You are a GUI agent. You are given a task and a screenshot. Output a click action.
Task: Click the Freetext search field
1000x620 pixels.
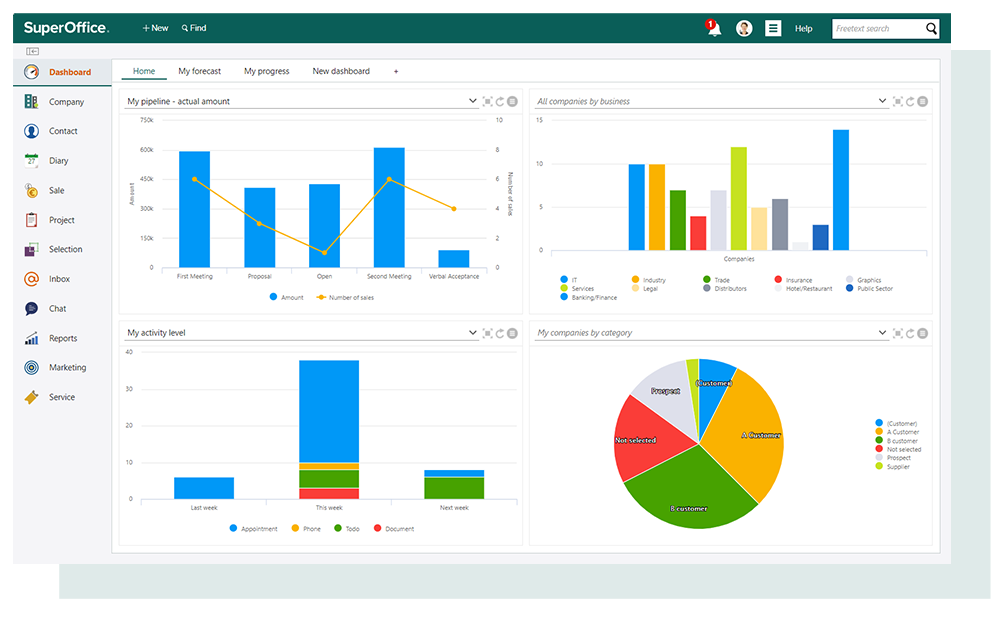(x=877, y=29)
